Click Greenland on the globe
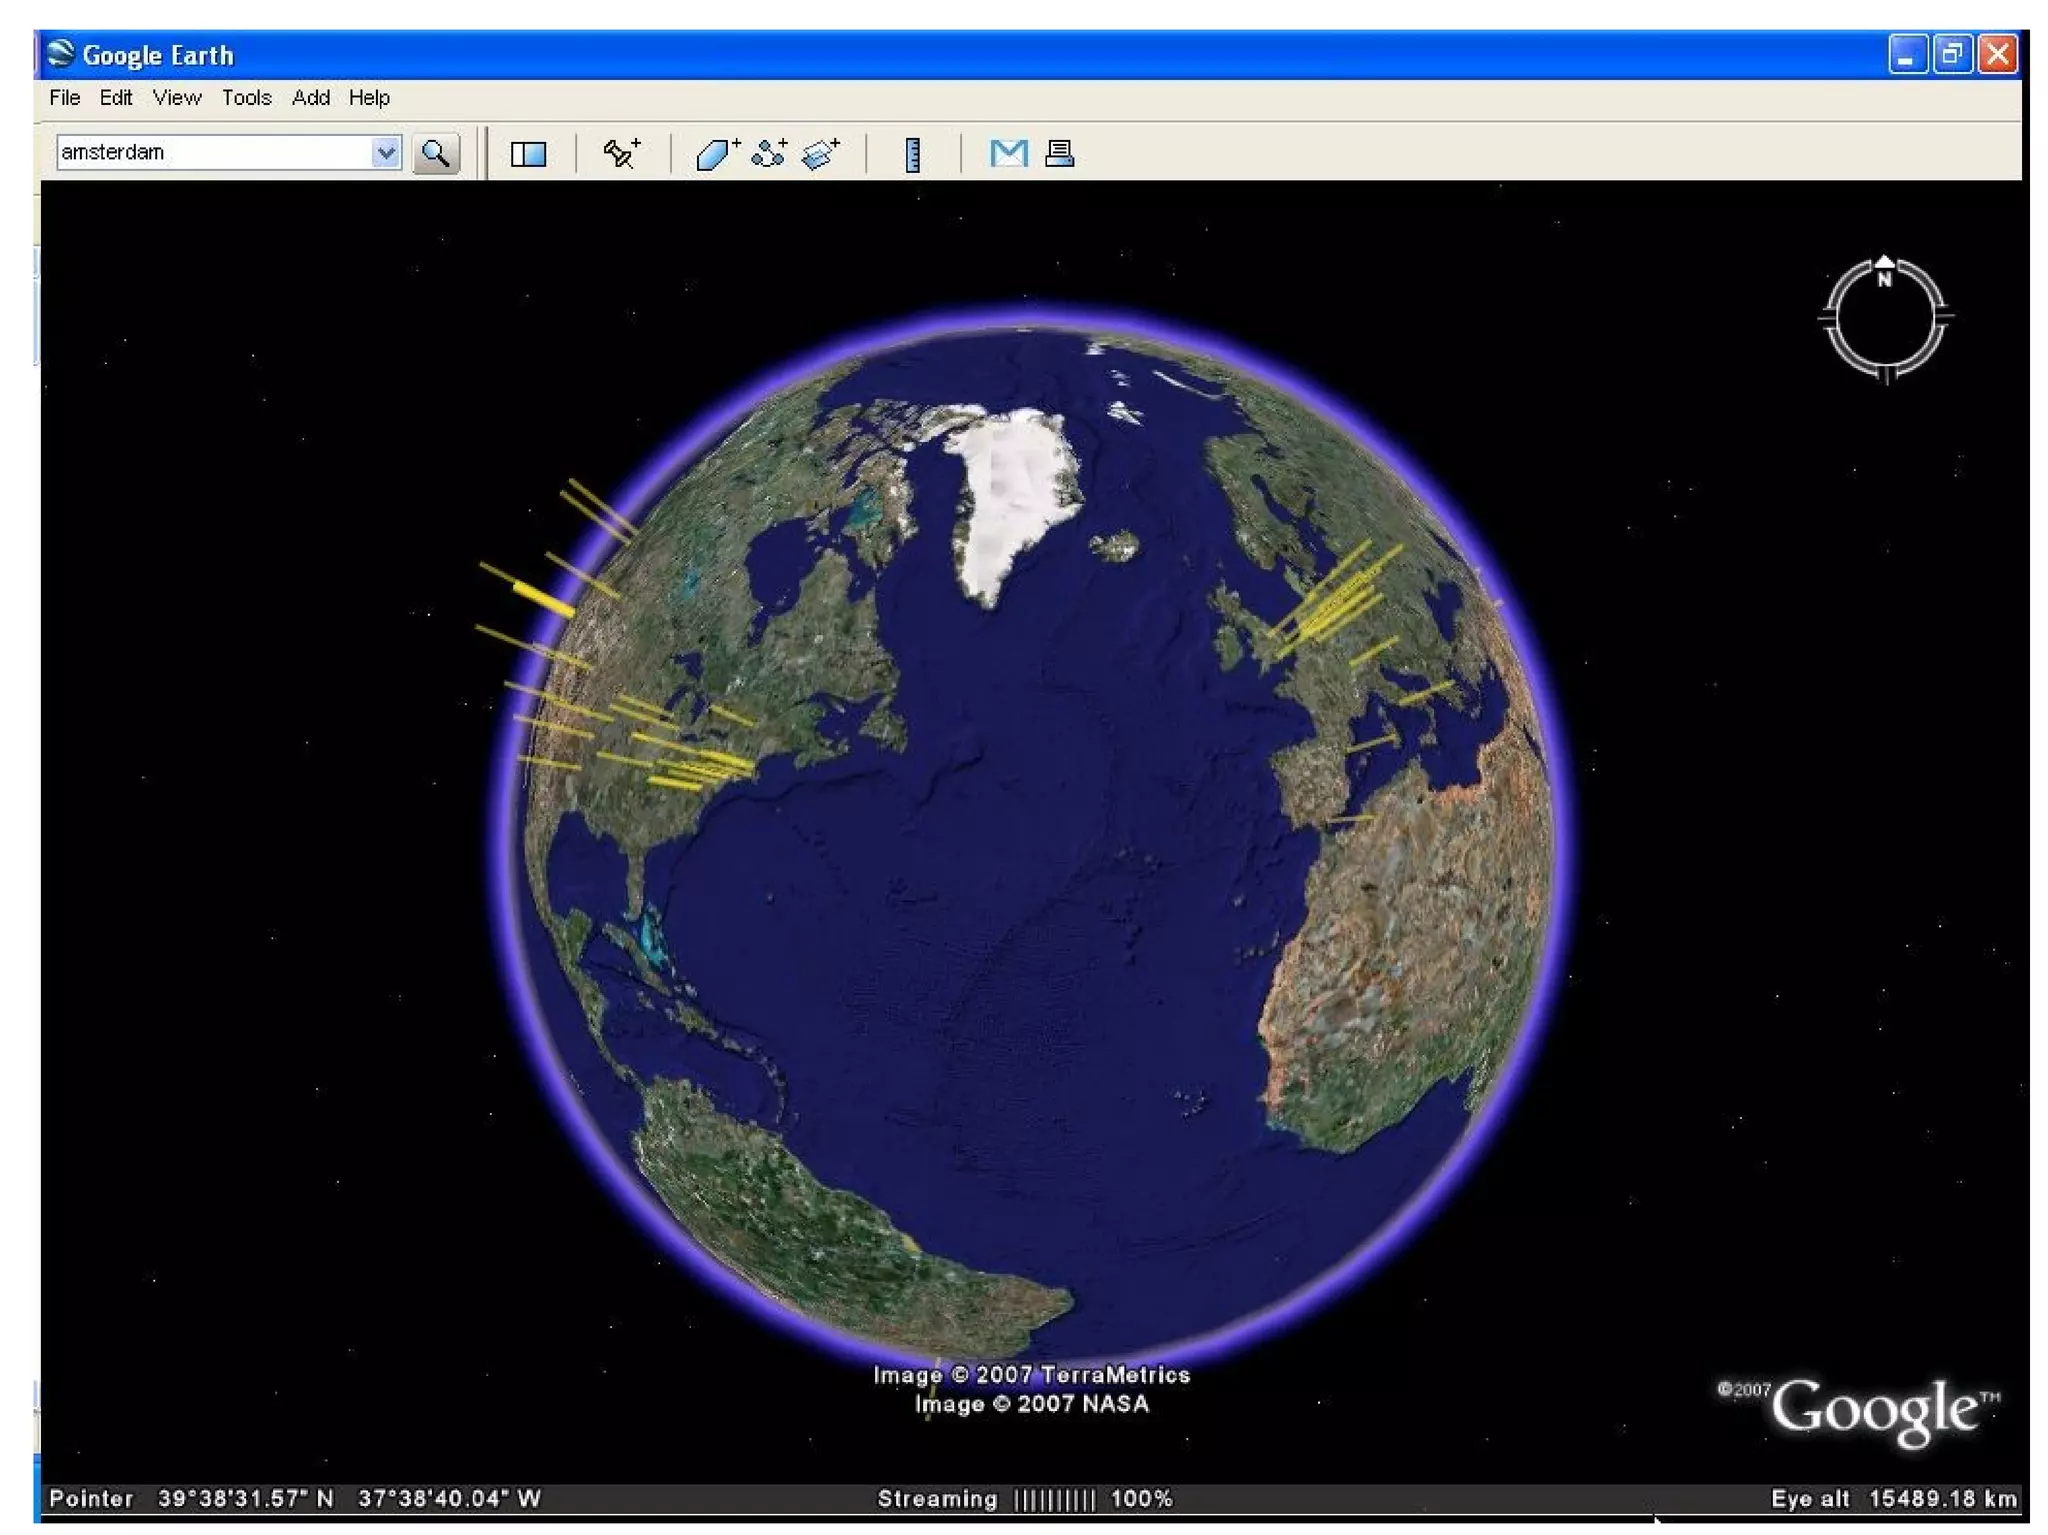The width and height of the screenshot is (2048, 1535). pos(1015,485)
